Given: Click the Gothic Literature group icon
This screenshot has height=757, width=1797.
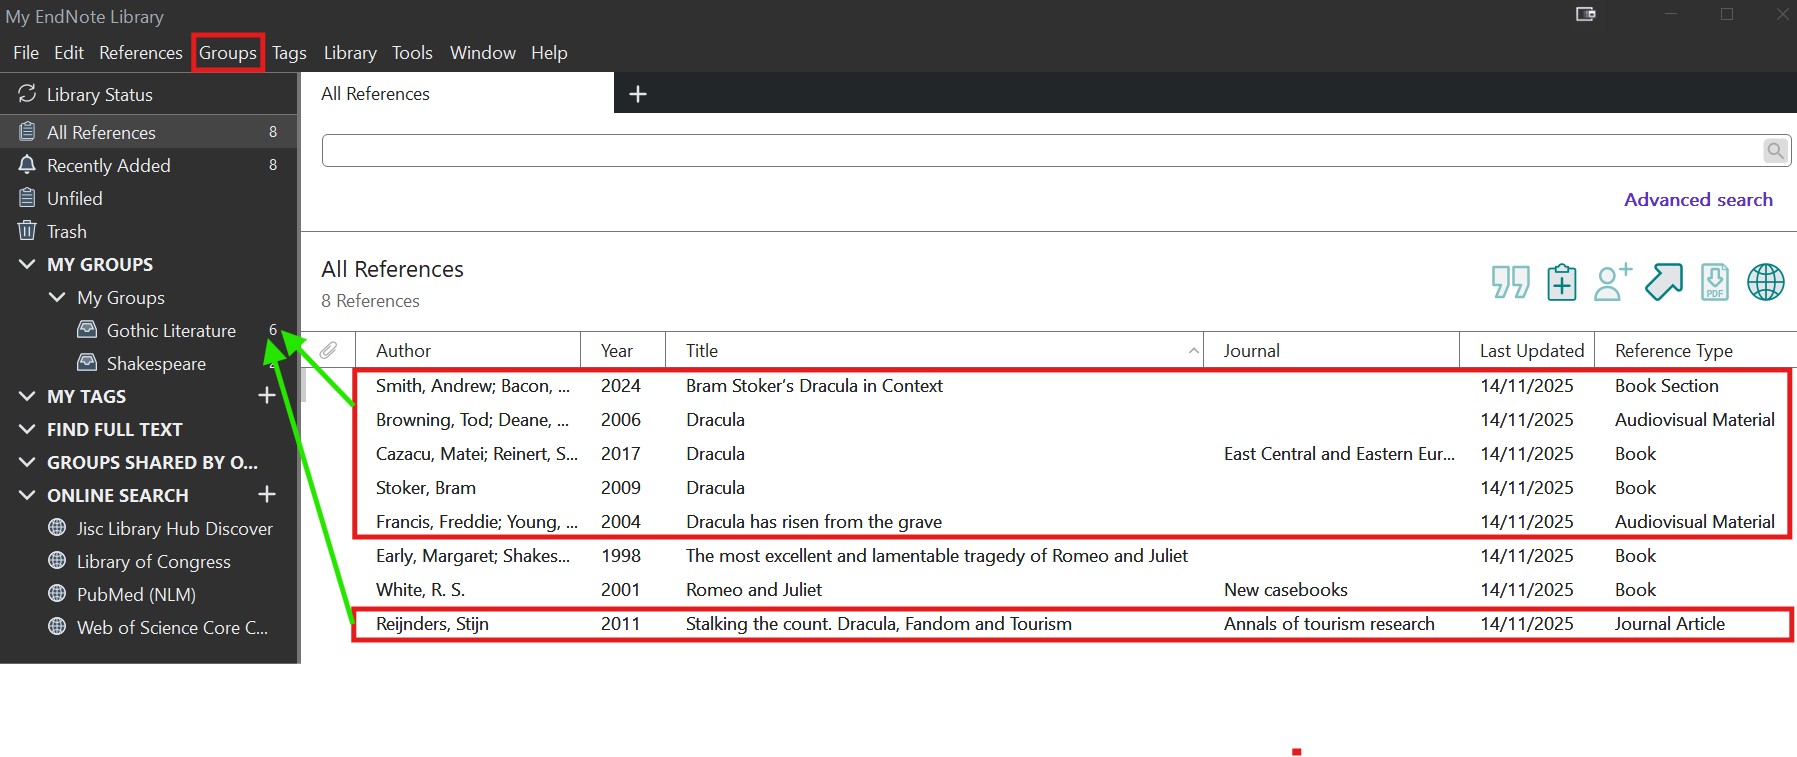Looking at the screenshot, I should [88, 330].
